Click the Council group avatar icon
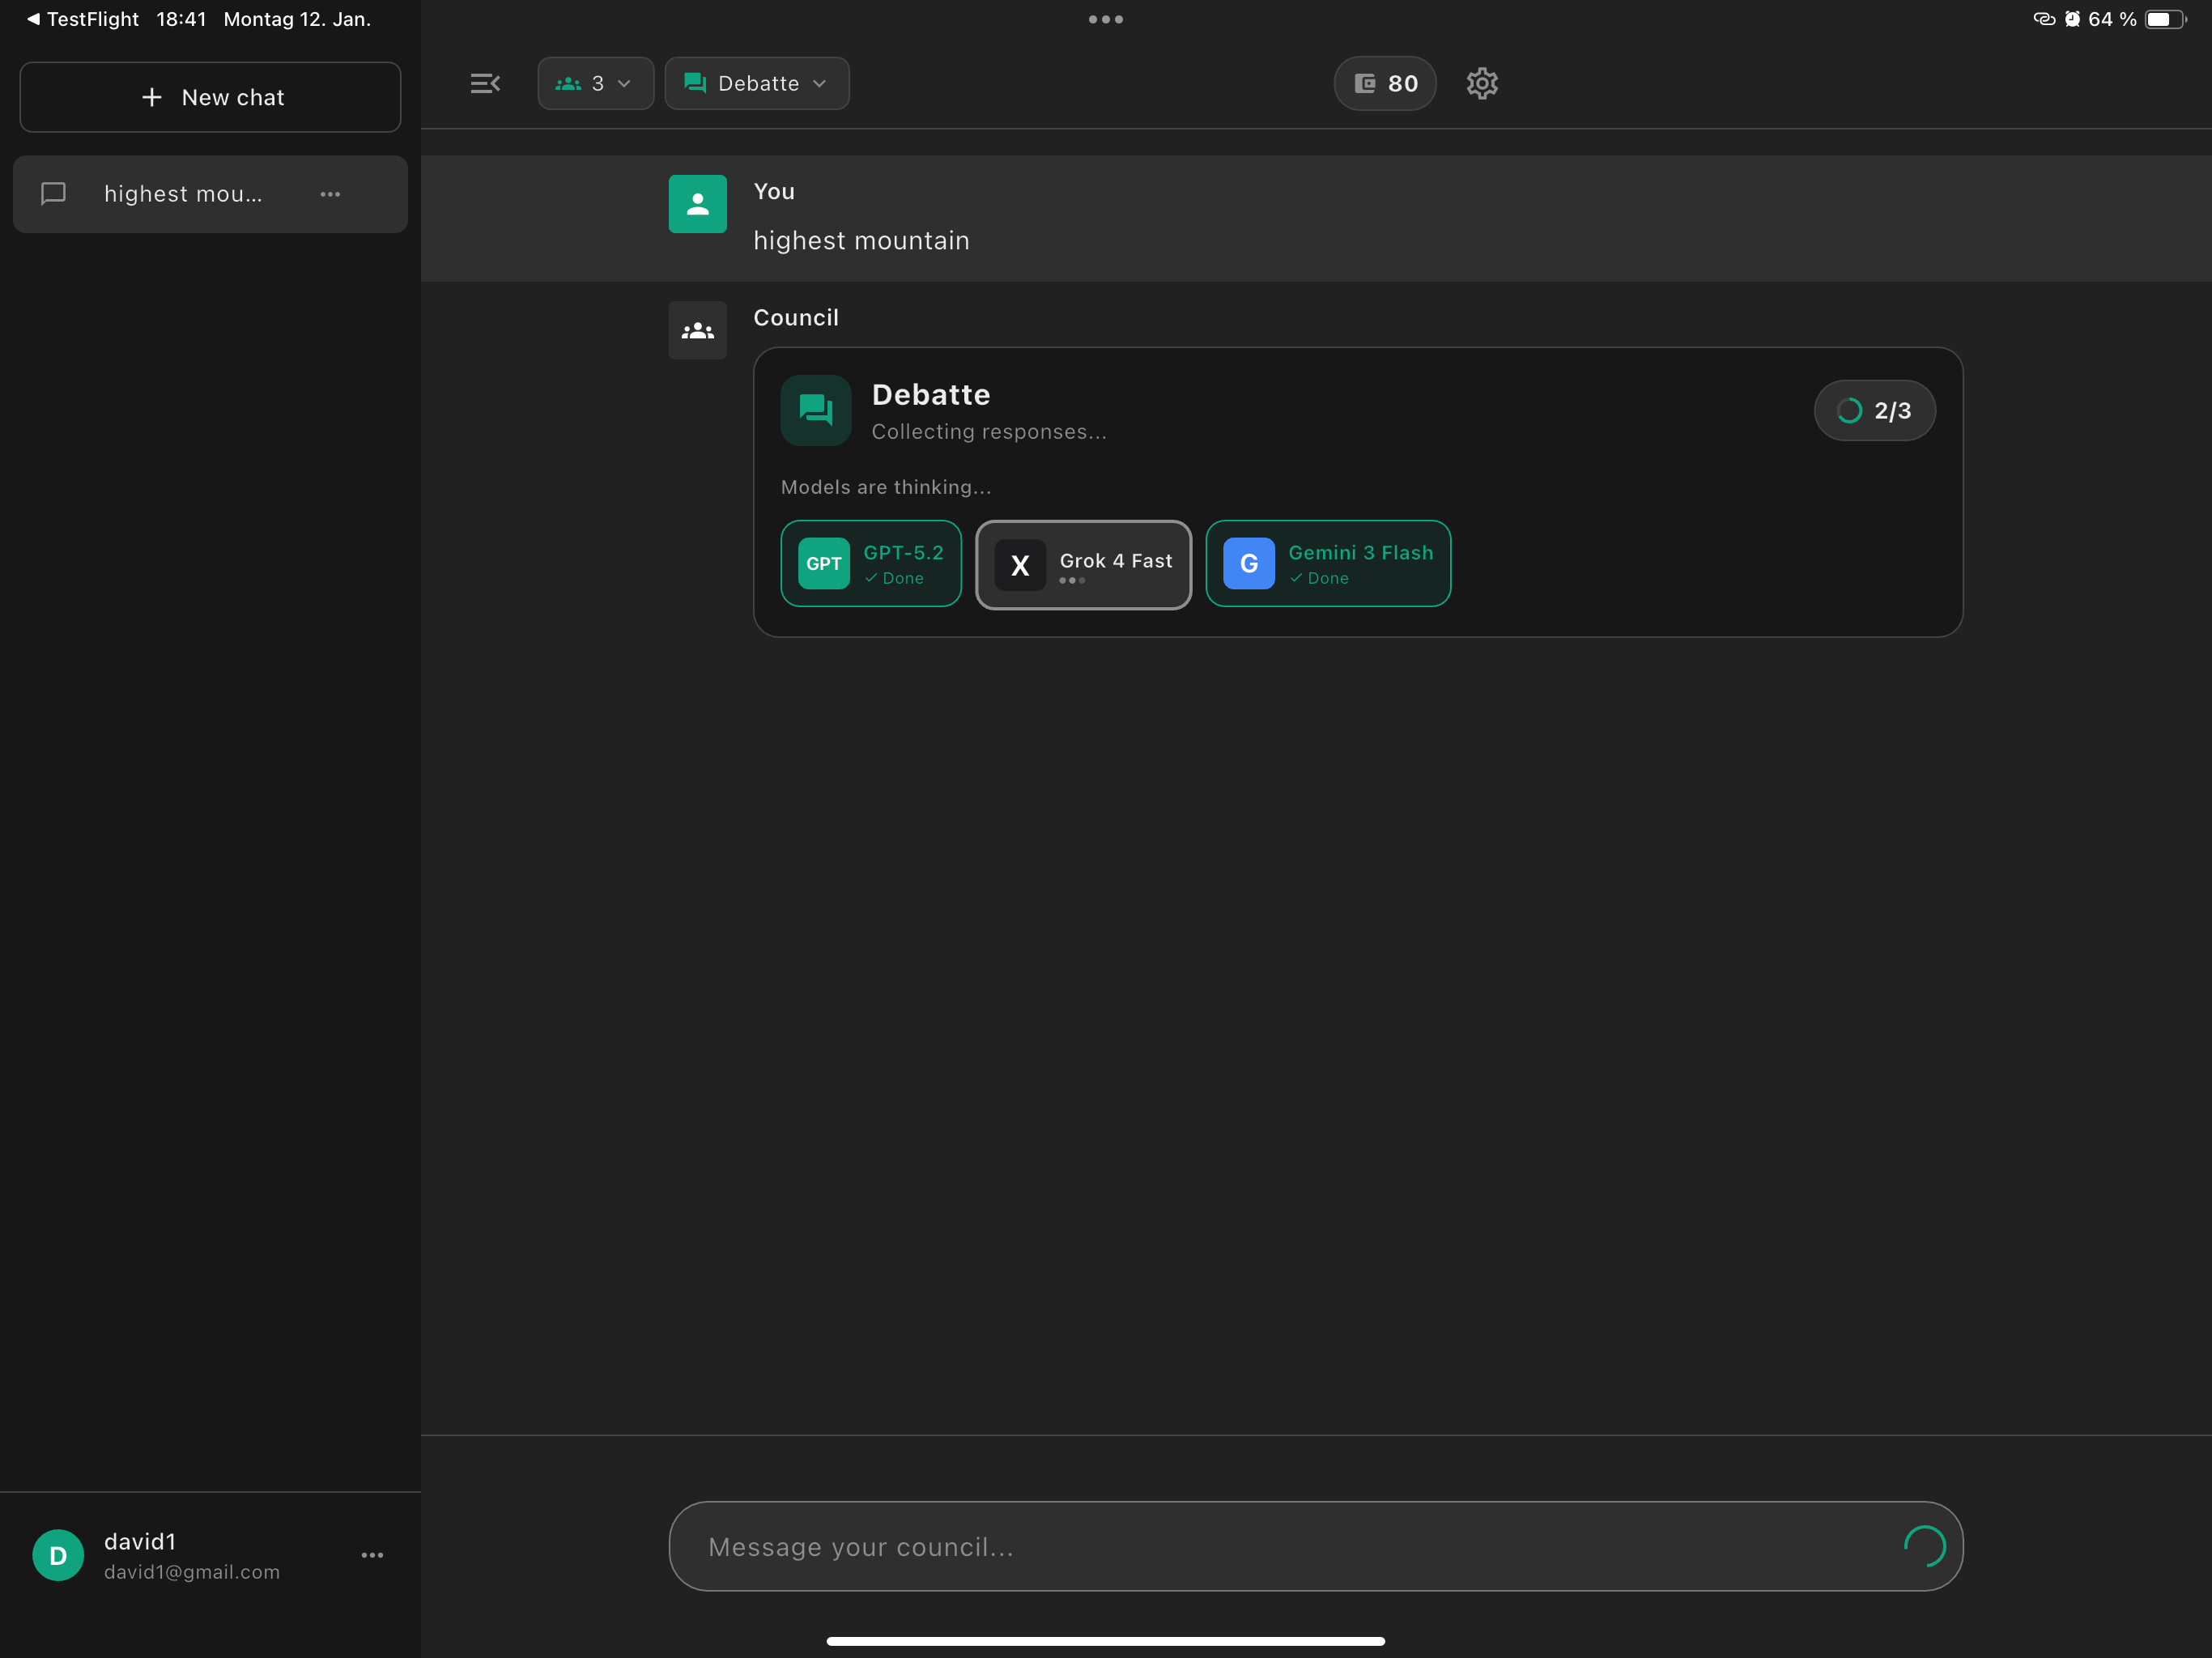The width and height of the screenshot is (2212, 1658). click(x=697, y=330)
